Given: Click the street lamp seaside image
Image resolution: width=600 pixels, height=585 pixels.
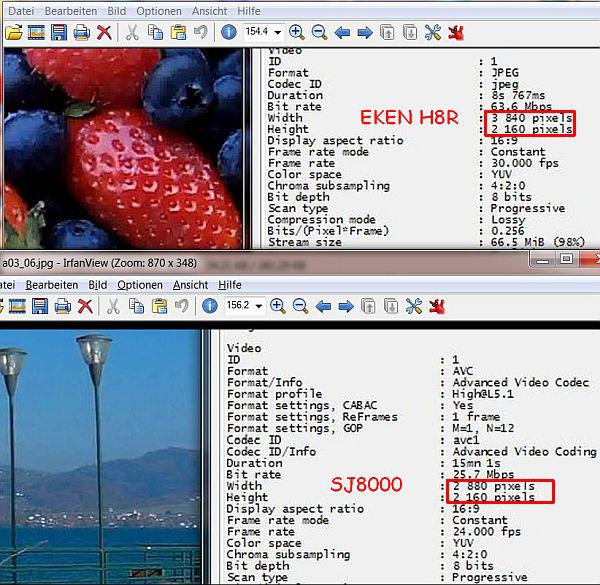Looking at the screenshot, I should tap(100, 457).
